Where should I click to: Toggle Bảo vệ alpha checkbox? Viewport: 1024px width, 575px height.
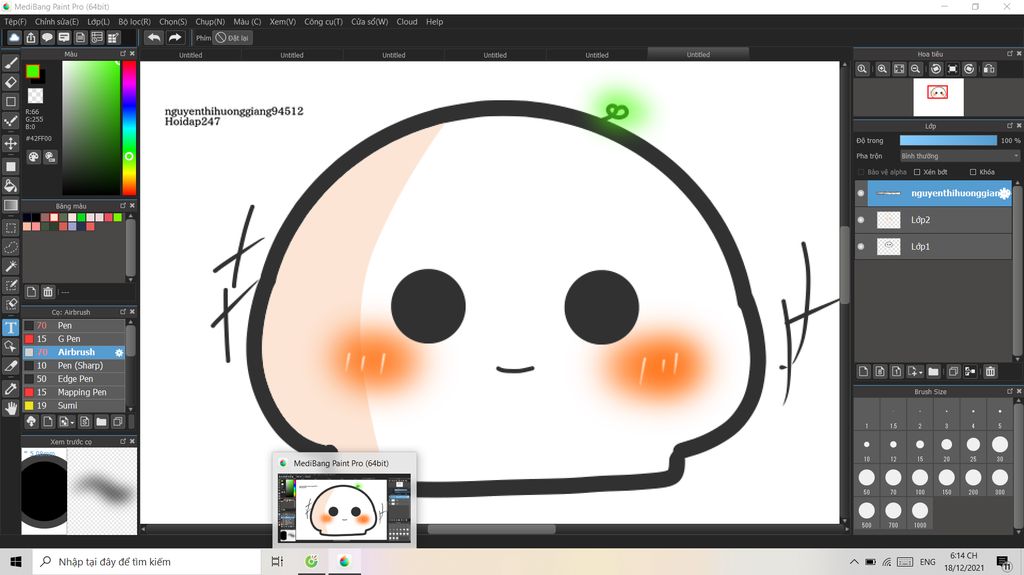tap(861, 172)
